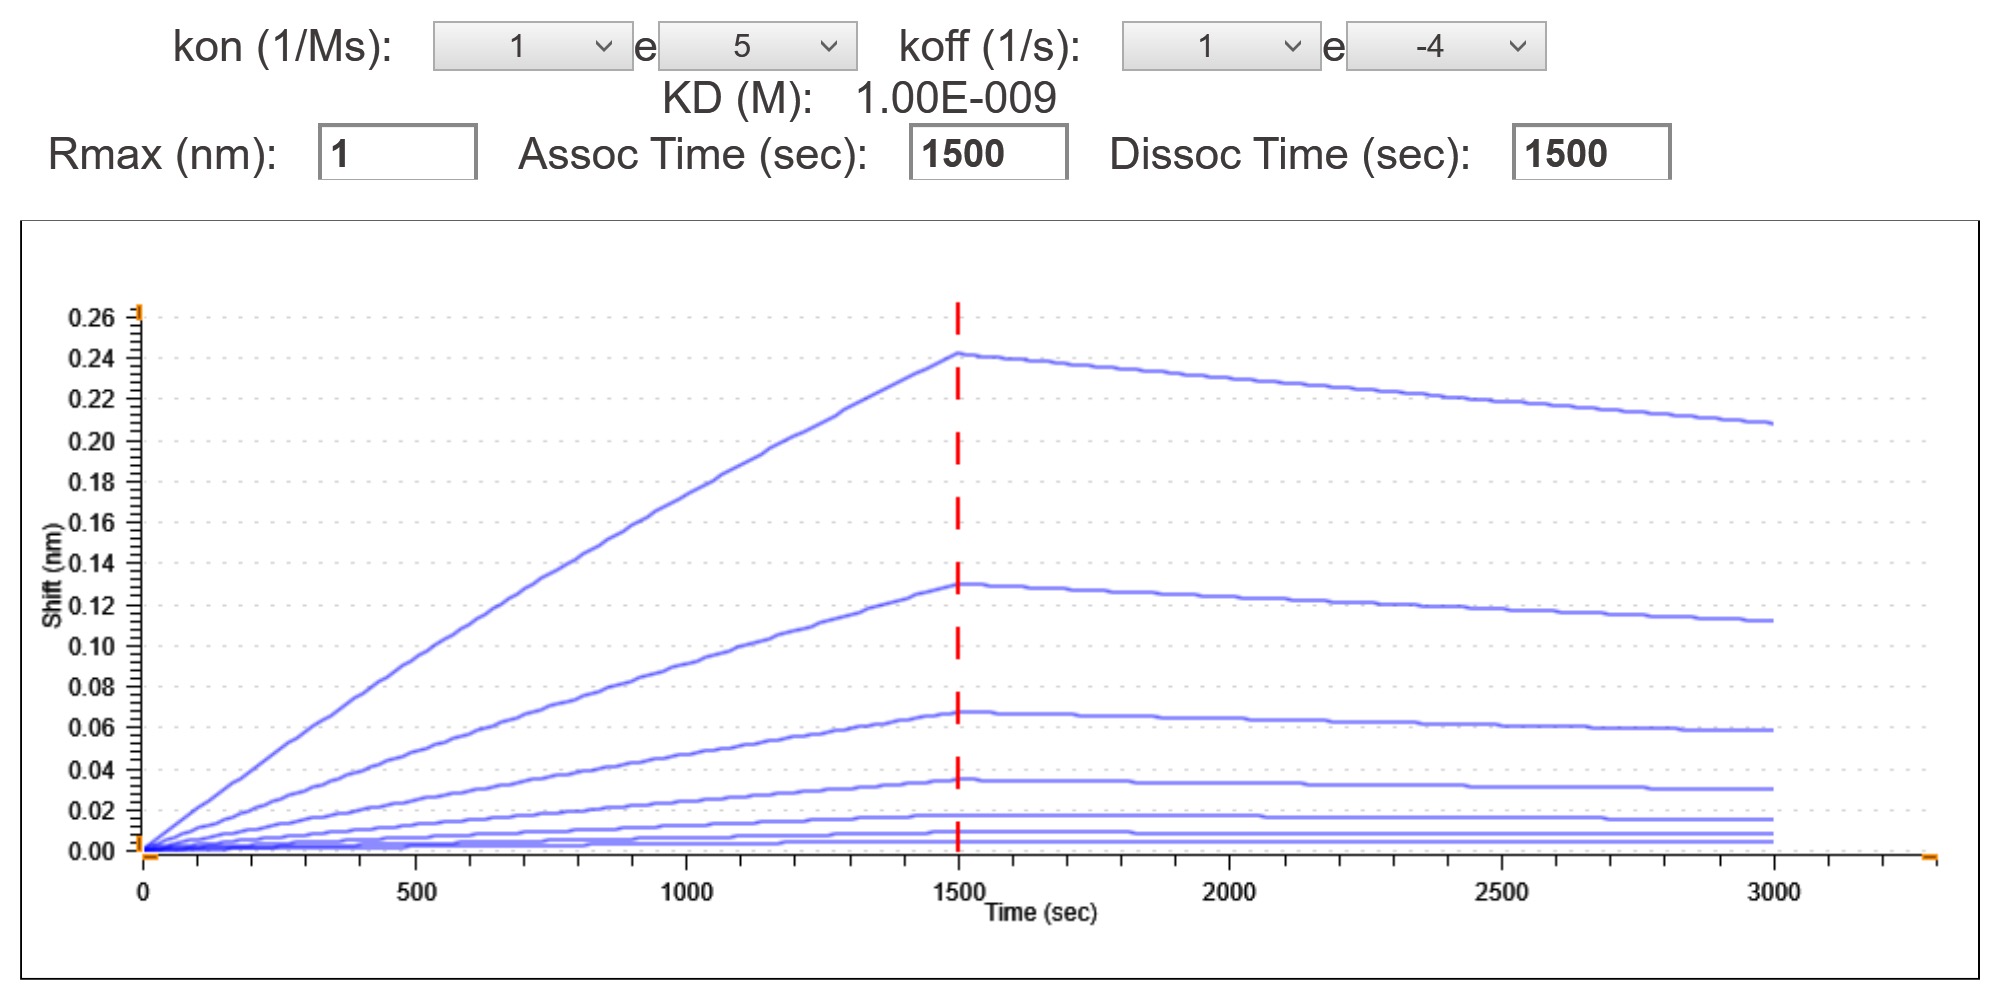Click orange marker at right end of Time axis
Image resolution: width=2000 pixels, height=1000 pixels.
coord(1929,857)
